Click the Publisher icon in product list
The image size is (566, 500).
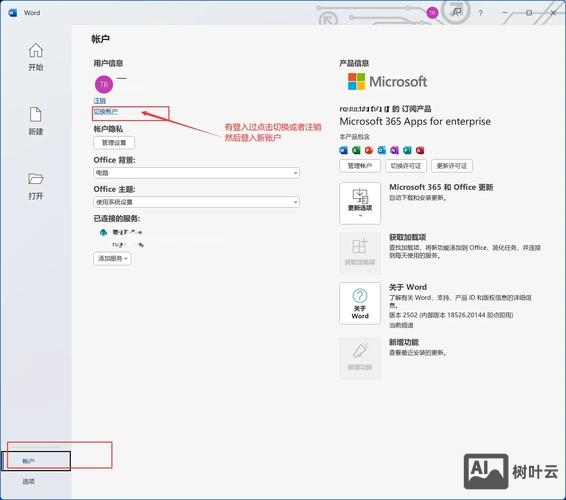[407, 150]
